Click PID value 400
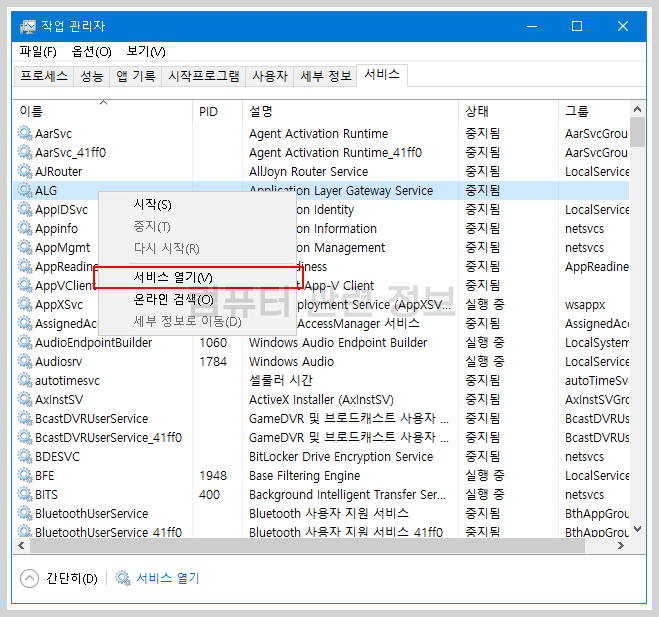659x617 pixels. tap(209, 495)
